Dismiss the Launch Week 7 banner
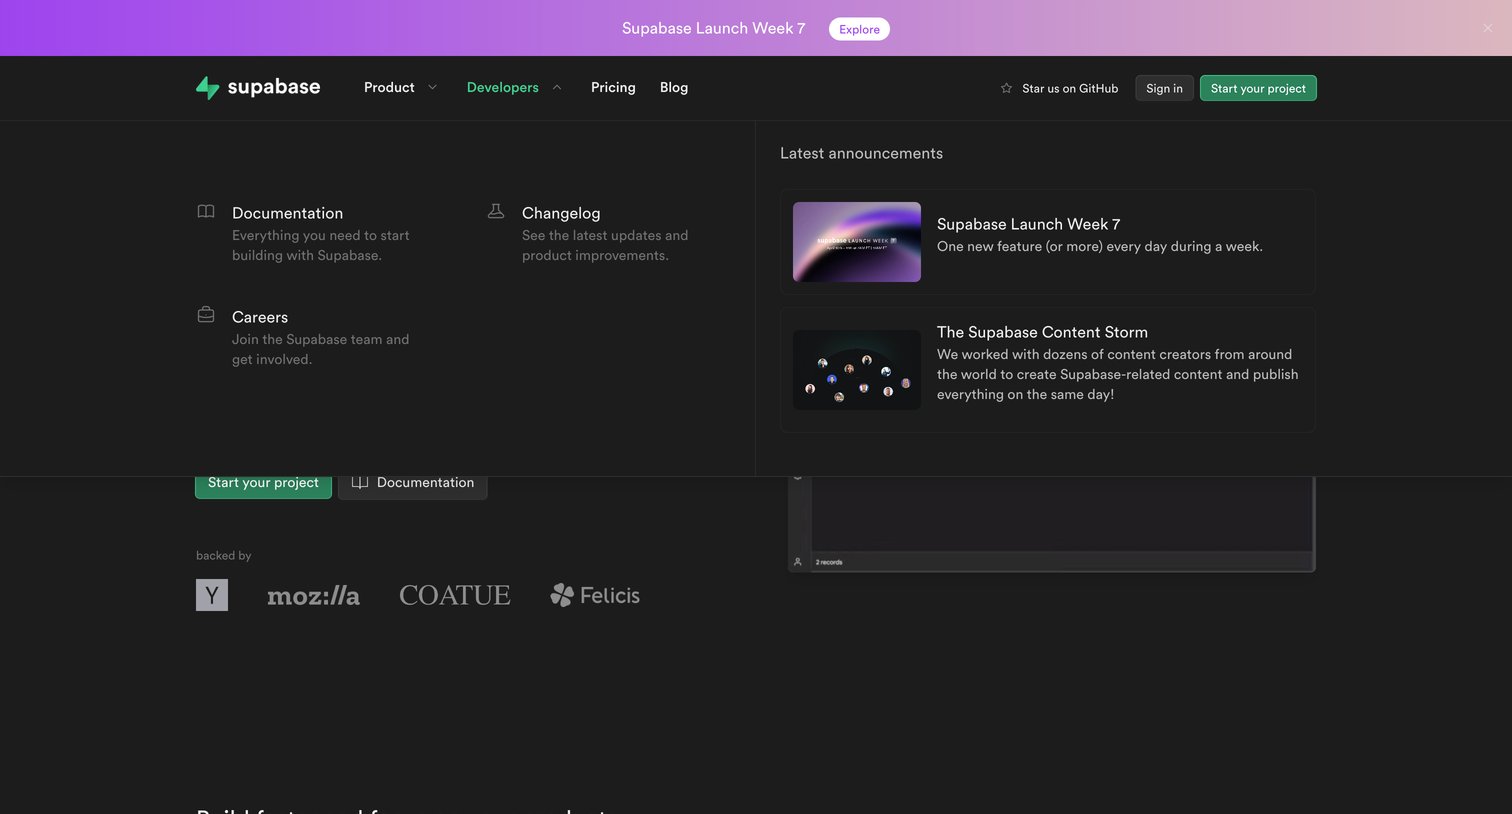The width and height of the screenshot is (1512, 814). pos(1487,28)
